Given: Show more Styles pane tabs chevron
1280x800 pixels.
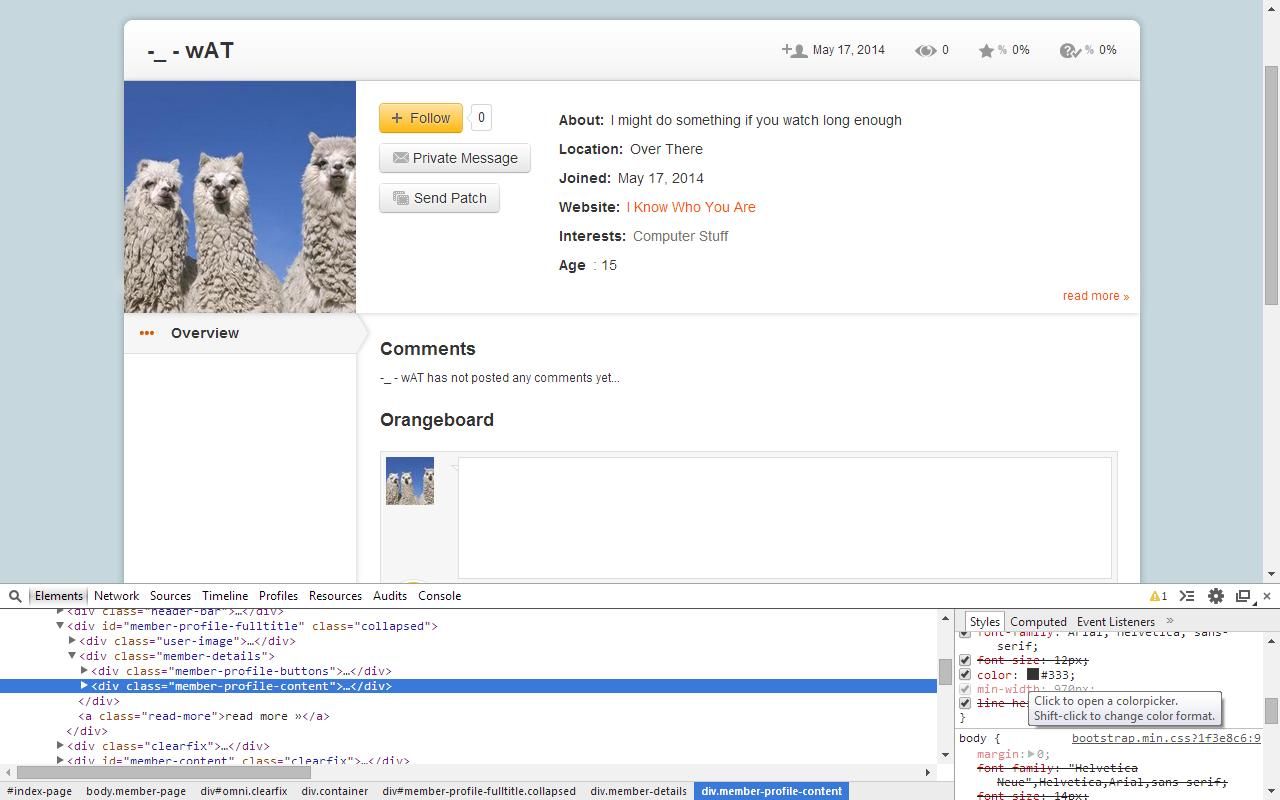Looking at the screenshot, I should point(1170,621).
